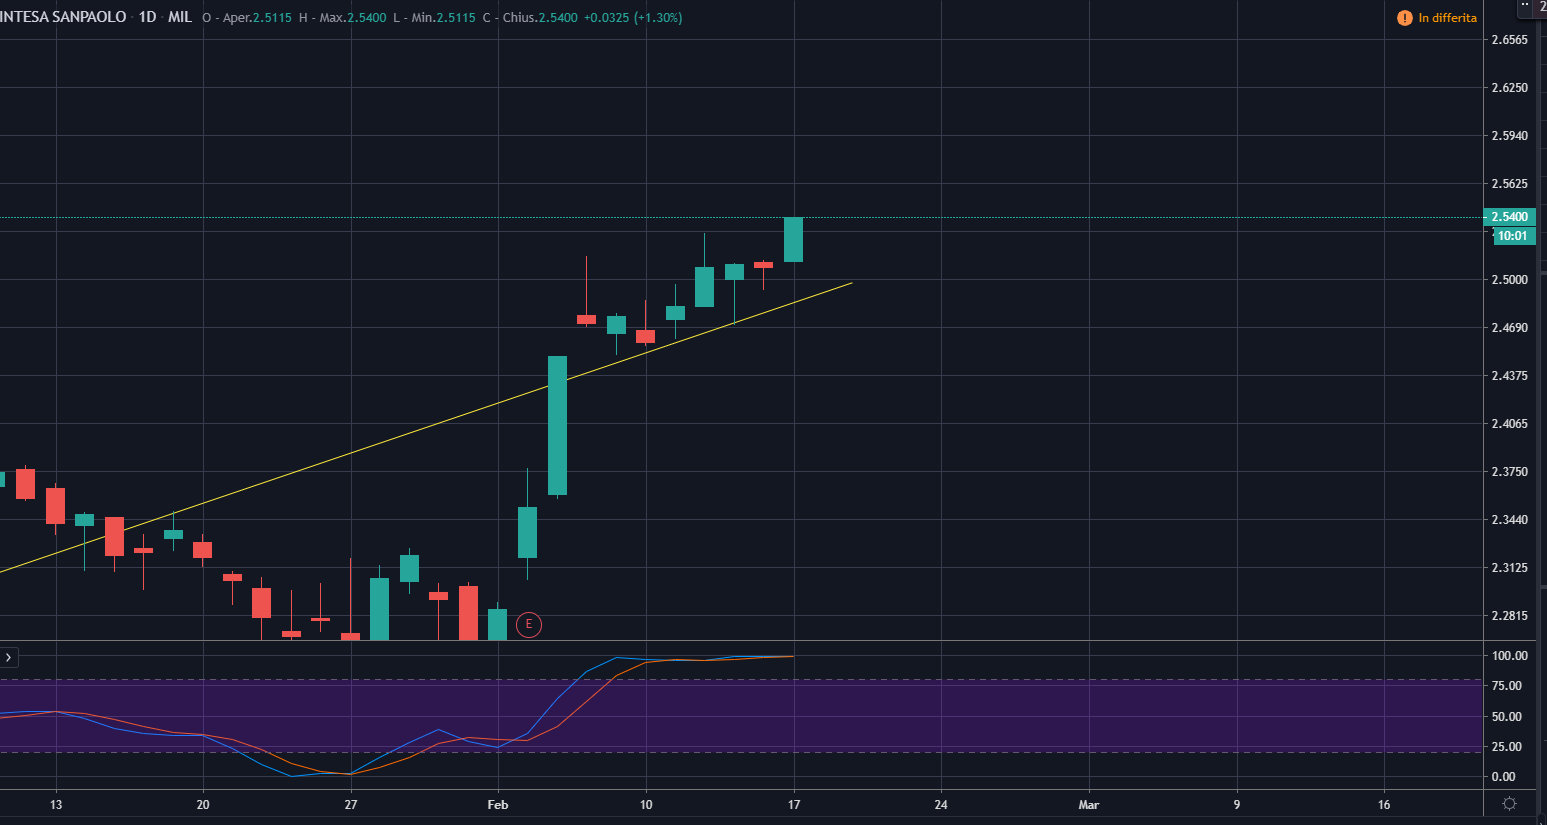Click the 50.00 indicator scale label

1507,717
